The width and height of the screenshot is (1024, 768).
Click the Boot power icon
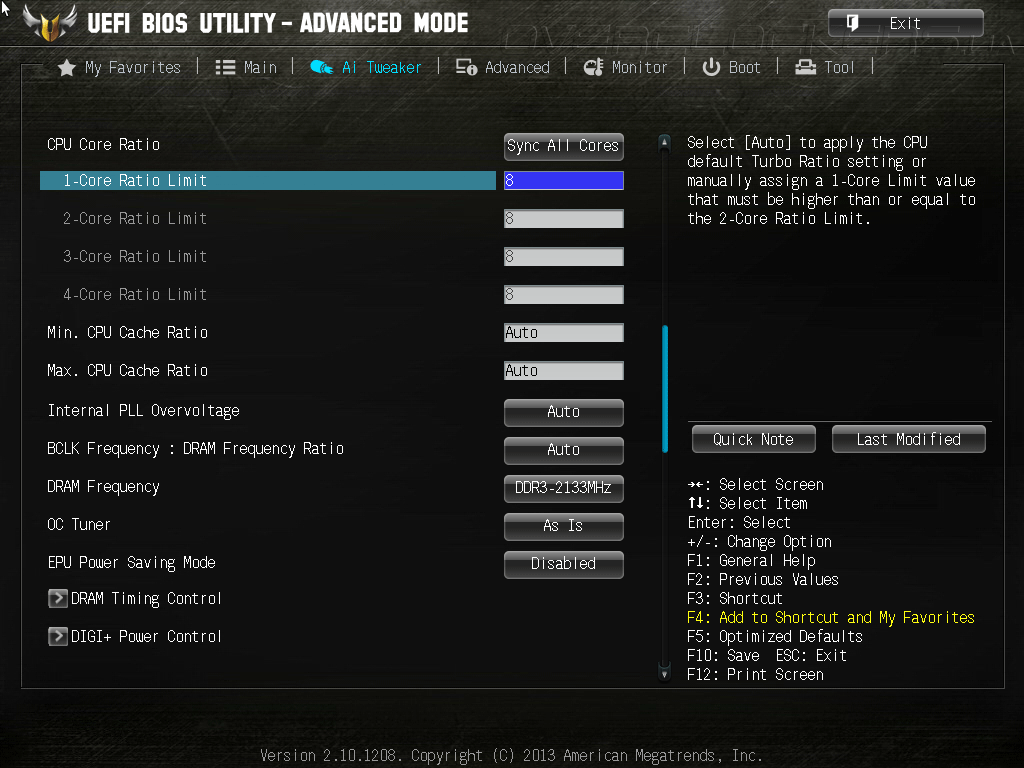coord(711,67)
